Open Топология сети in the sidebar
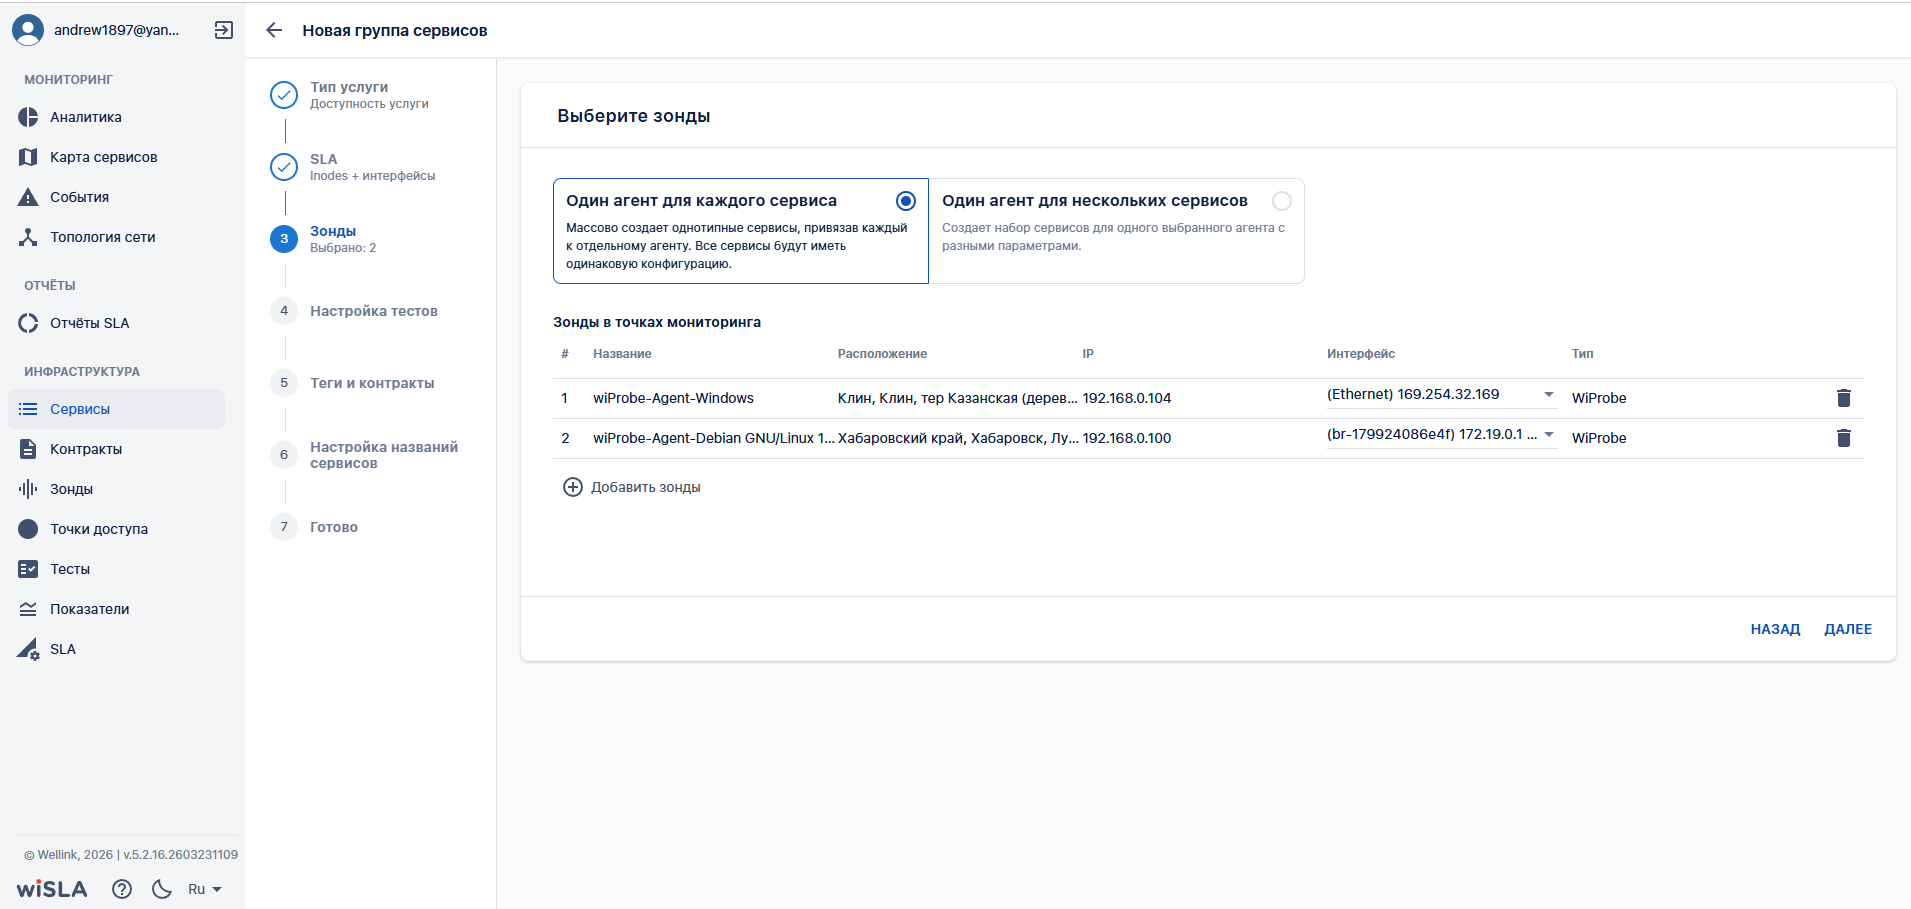 (102, 237)
